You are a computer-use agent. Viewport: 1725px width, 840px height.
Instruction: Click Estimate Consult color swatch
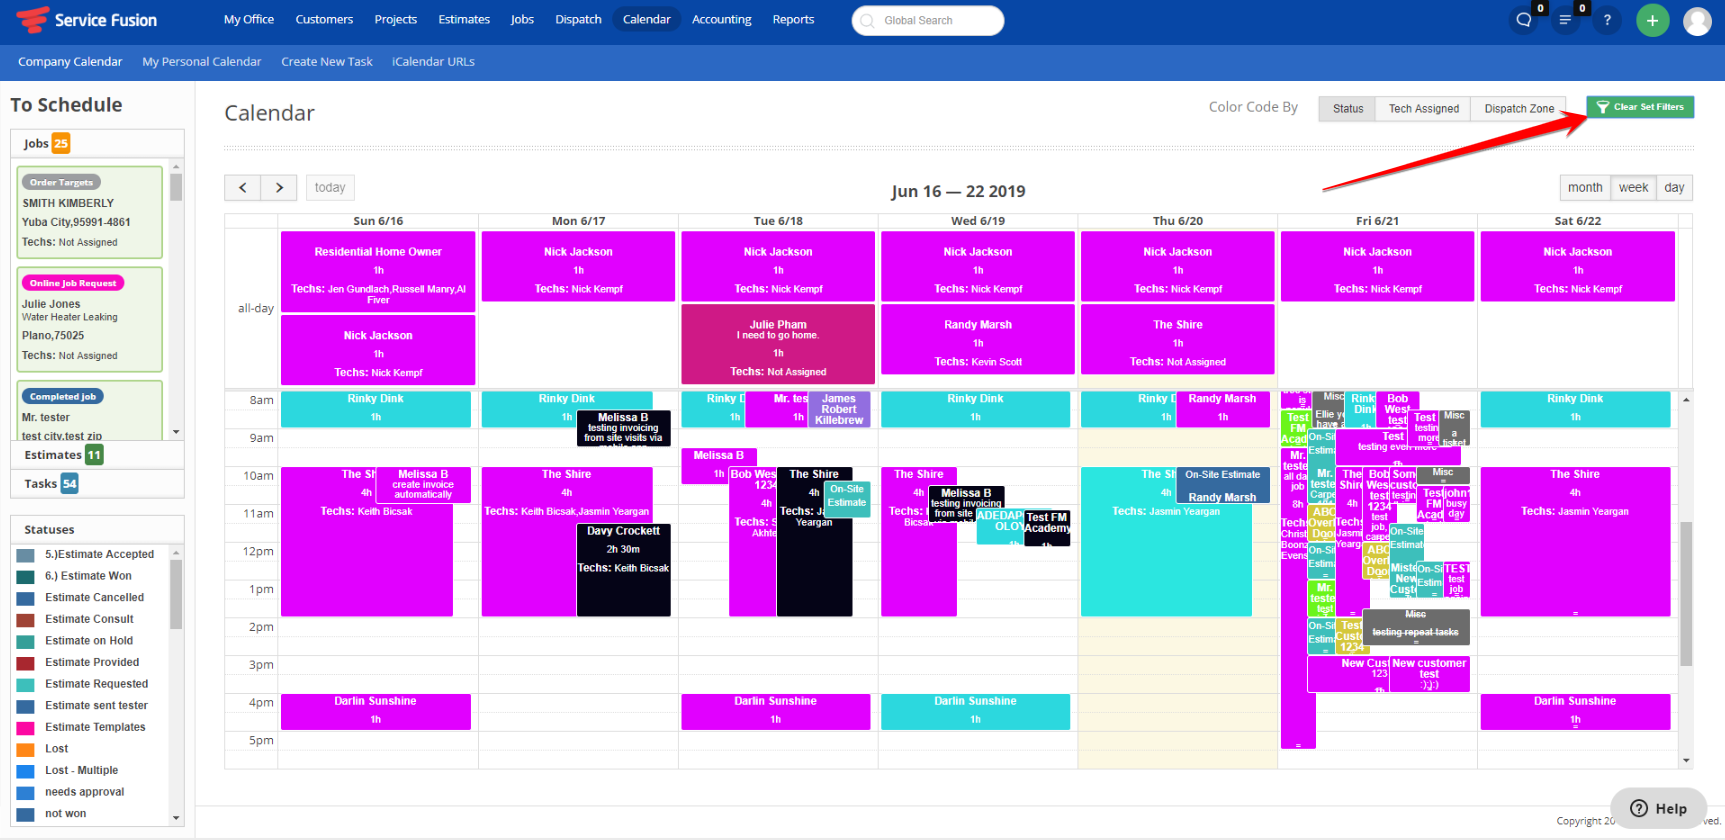[26, 620]
